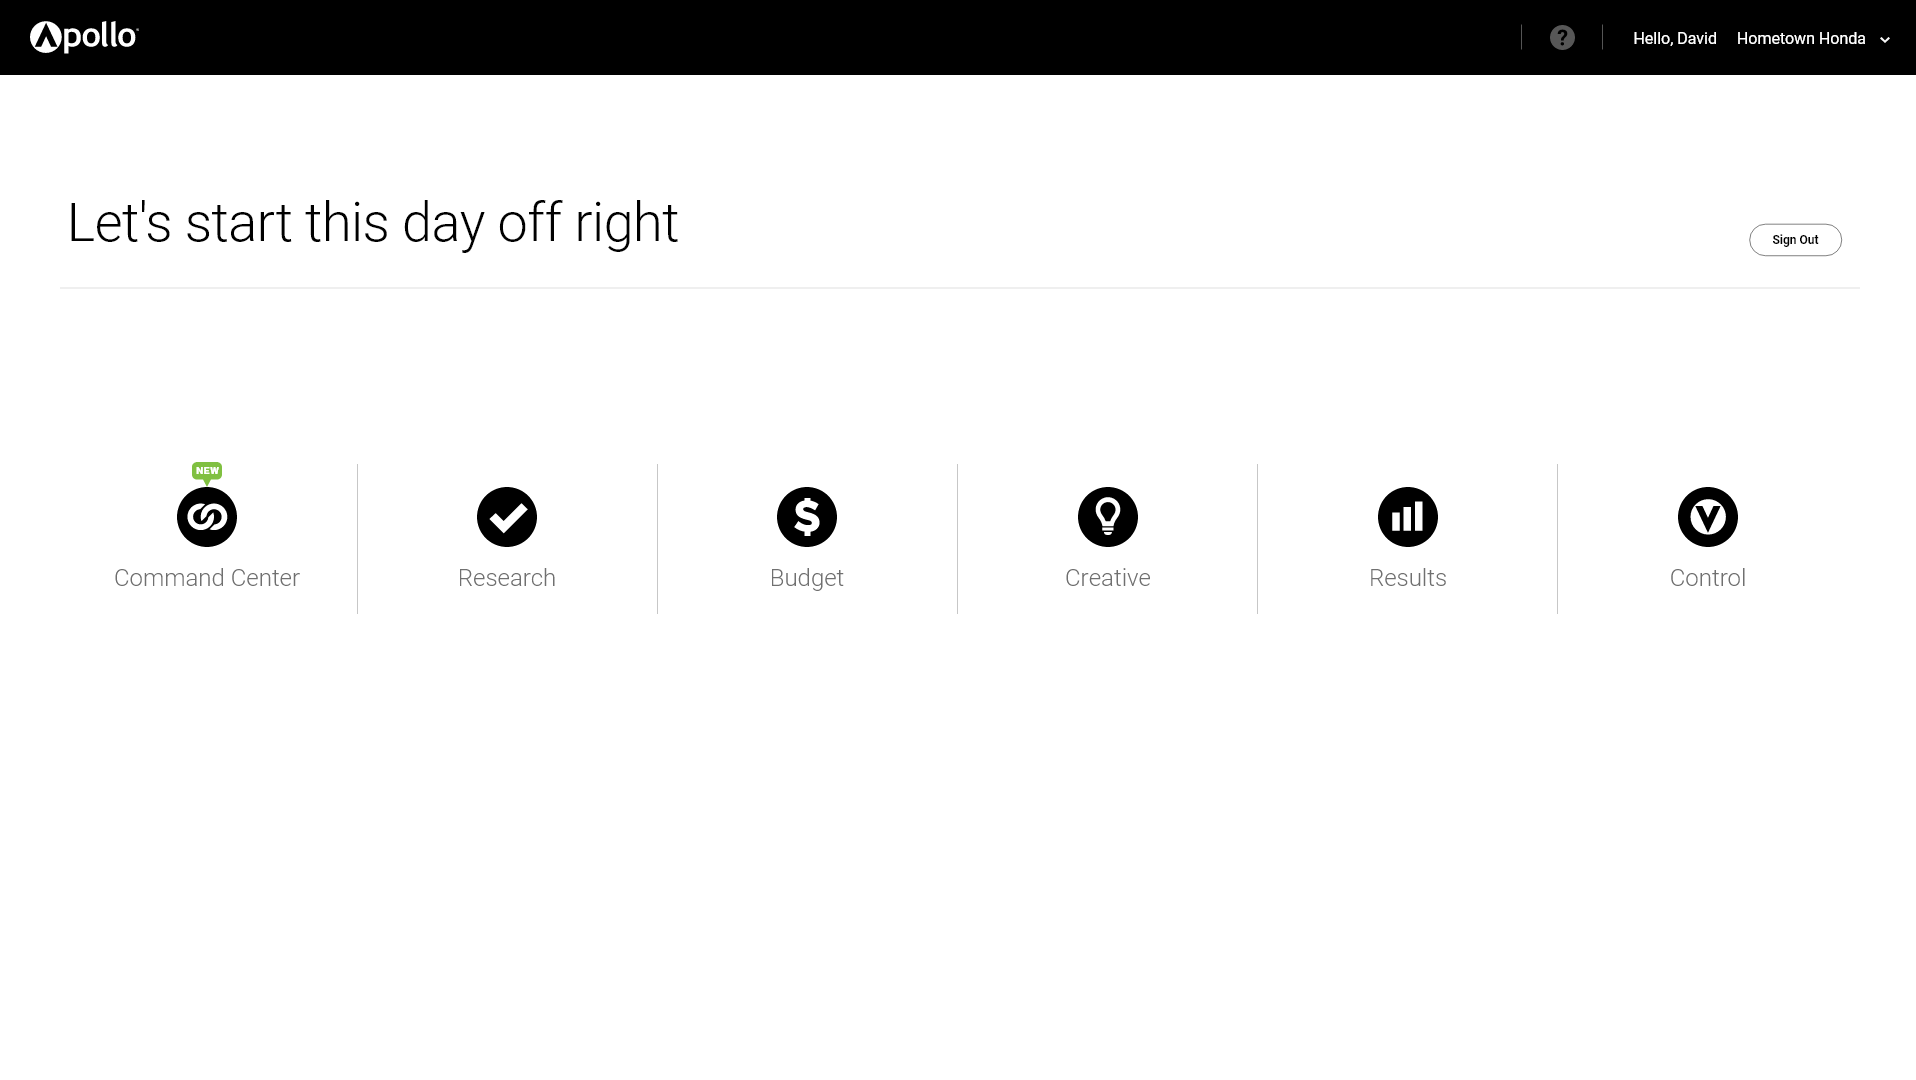Viewport: 1916px width, 1080px height.
Task: Click the Control V-shaped icon
Action: pos(1708,517)
